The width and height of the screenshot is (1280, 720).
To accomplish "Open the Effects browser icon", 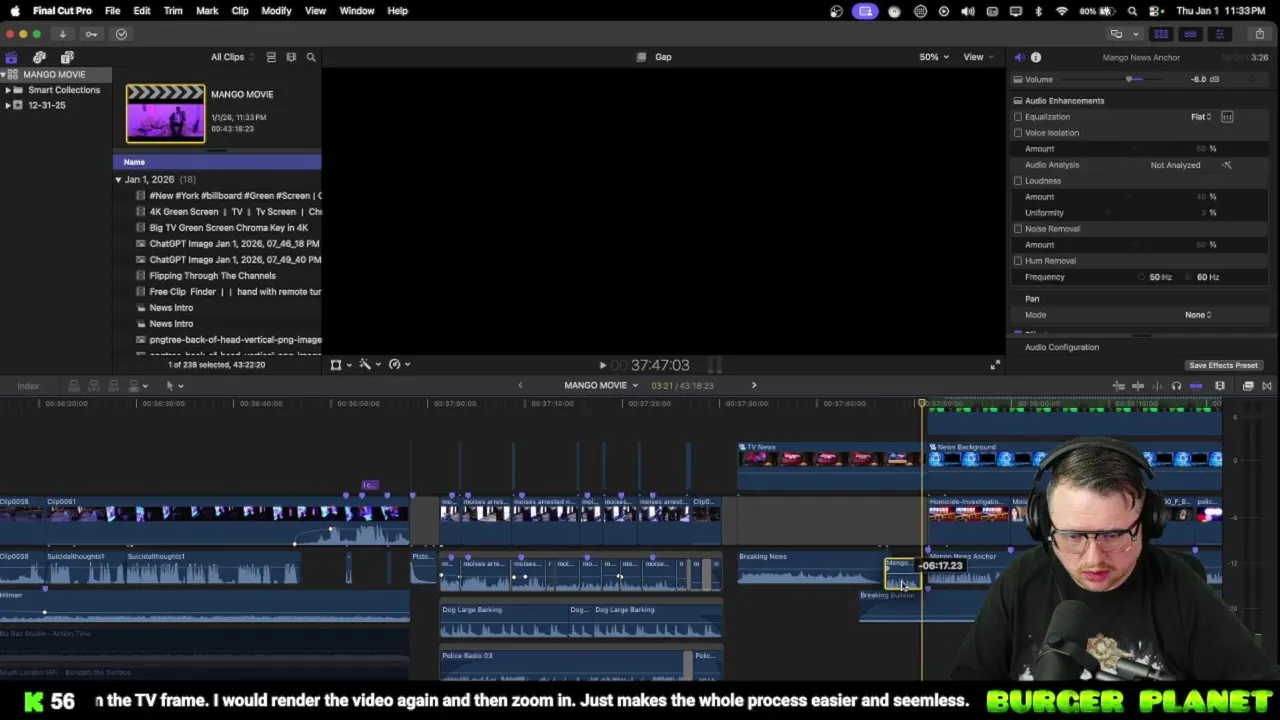I will [1248, 386].
